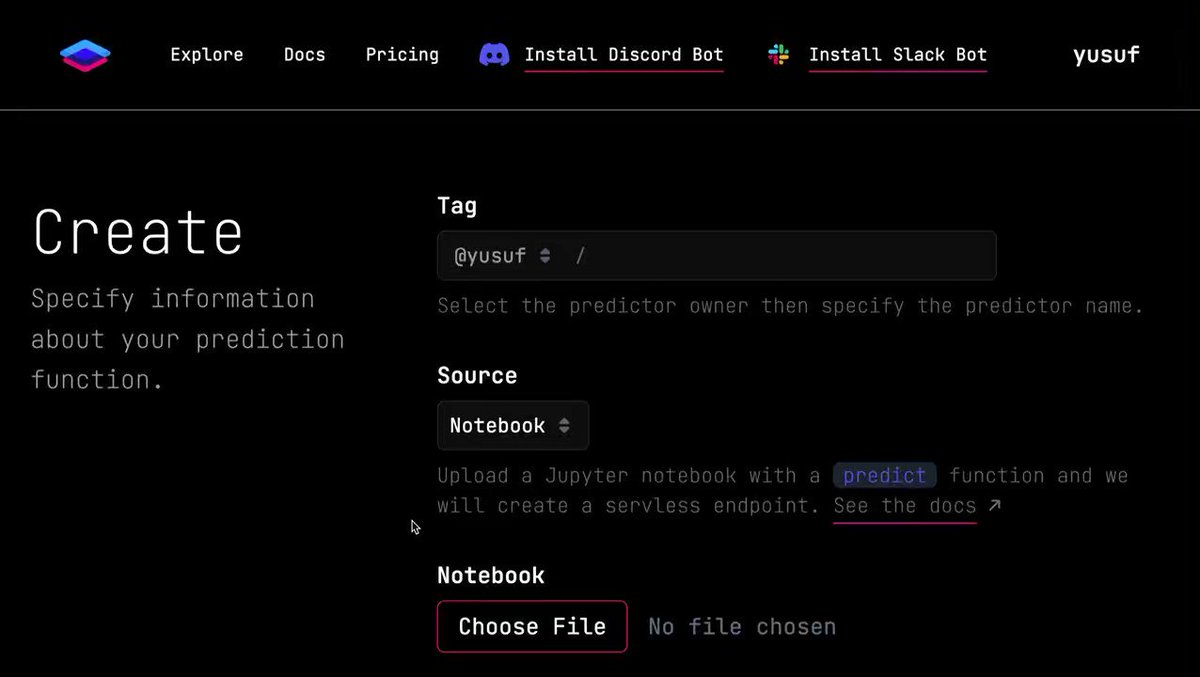Focus the predictor name field after the slash
The height and width of the screenshot is (677, 1200).
[790, 256]
